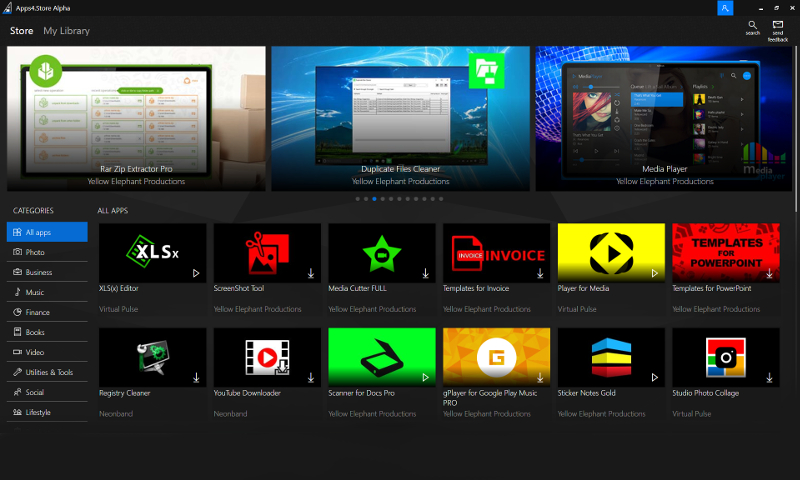800x480 pixels.
Task: Open the Media Player banner
Action: tap(664, 119)
